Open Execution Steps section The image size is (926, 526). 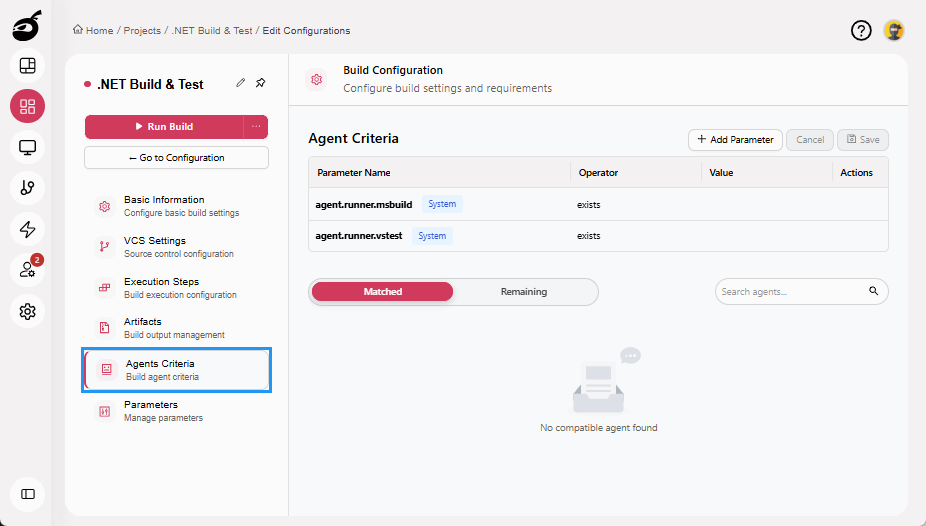click(x=177, y=287)
